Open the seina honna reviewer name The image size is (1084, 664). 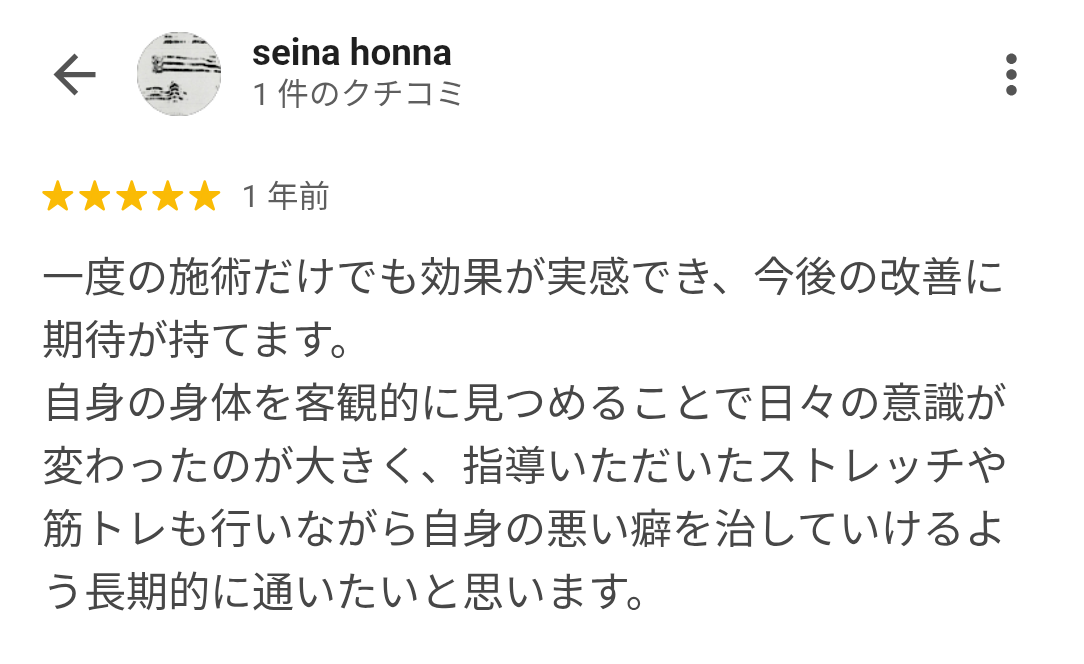pyautogui.click(x=351, y=52)
